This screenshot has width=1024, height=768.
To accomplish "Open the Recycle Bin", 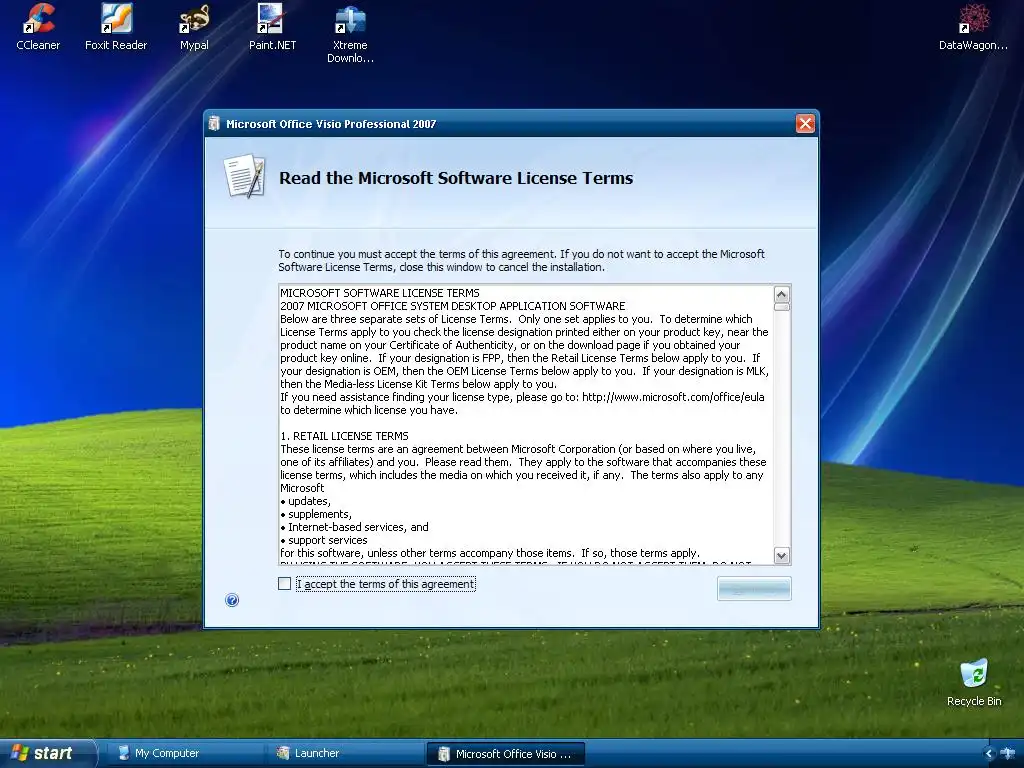I will pos(974,683).
